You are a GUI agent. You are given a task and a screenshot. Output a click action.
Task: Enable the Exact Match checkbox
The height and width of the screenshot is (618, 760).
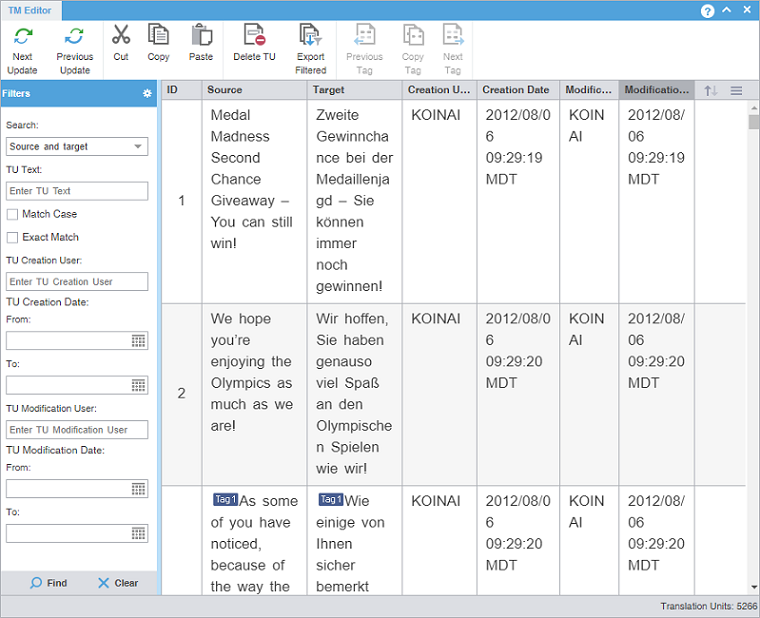click(13, 237)
